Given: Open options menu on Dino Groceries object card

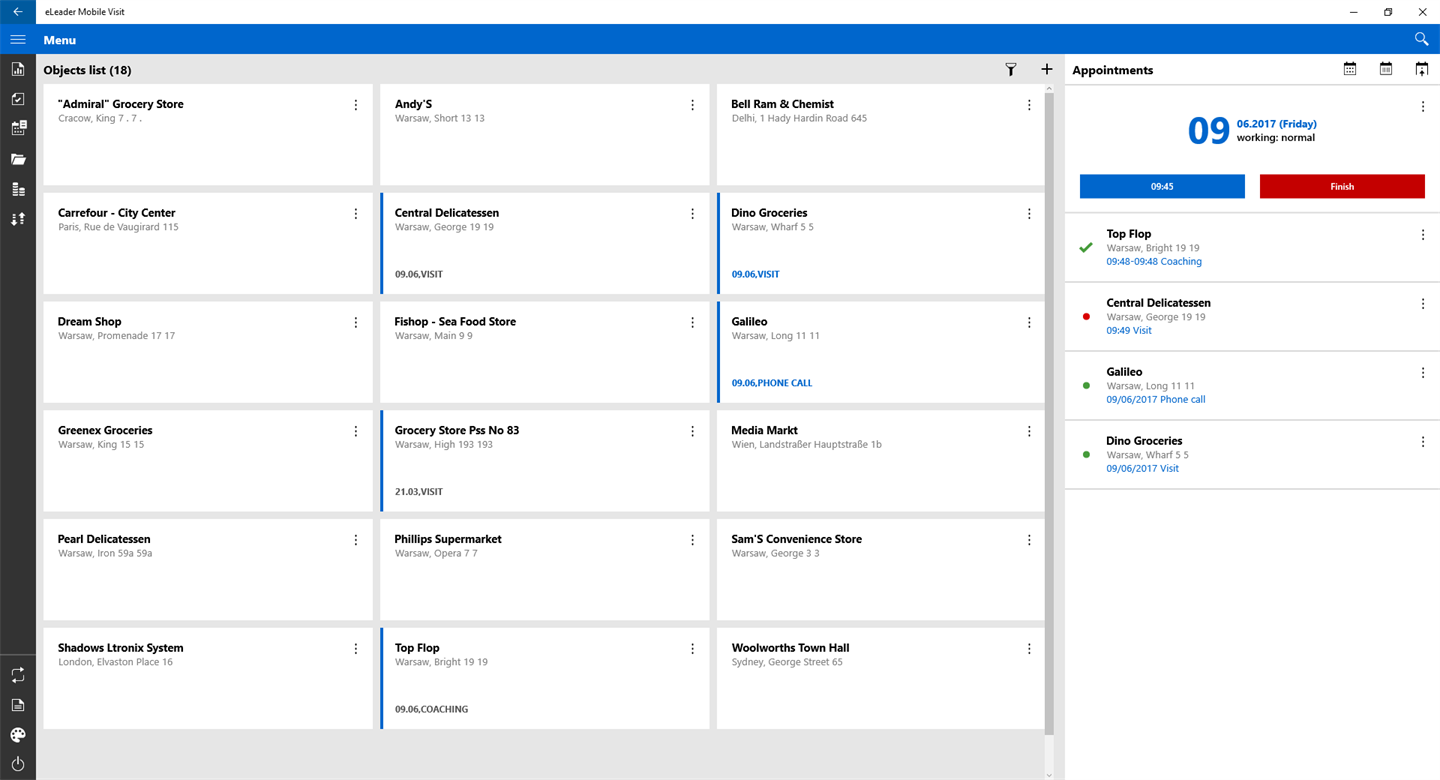Looking at the screenshot, I should tap(1029, 214).
